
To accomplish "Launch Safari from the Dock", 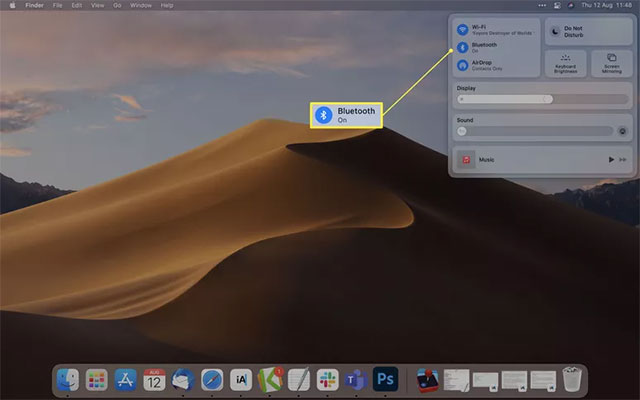I will pos(212,379).
